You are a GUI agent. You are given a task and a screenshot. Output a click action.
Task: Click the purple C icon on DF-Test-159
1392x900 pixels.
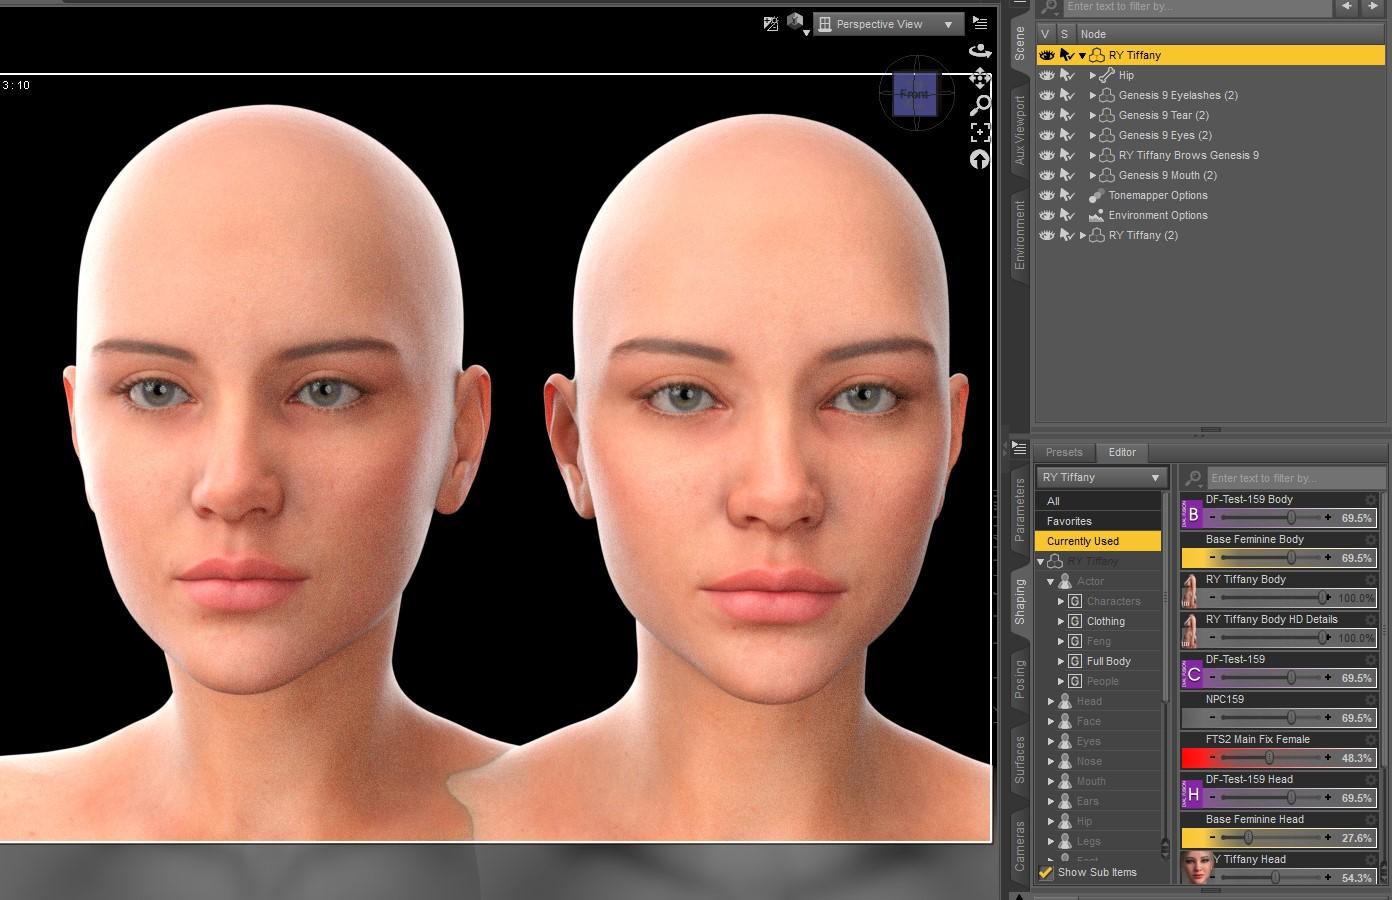tap(1192, 674)
